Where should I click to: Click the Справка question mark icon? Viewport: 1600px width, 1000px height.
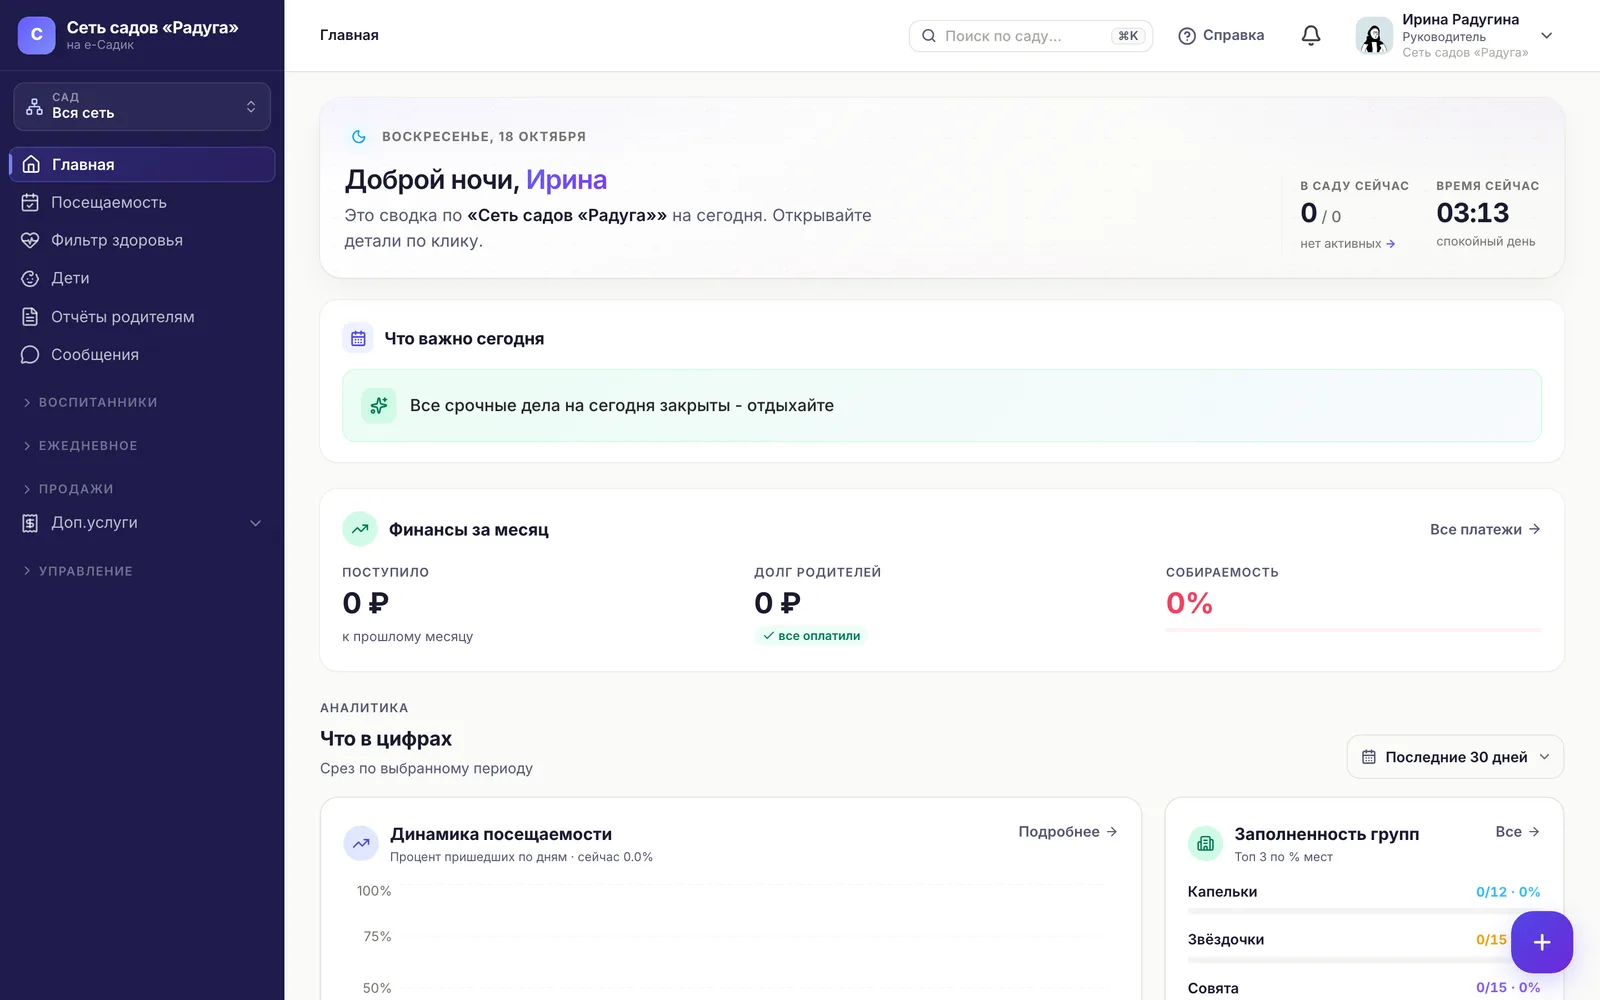coord(1187,36)
